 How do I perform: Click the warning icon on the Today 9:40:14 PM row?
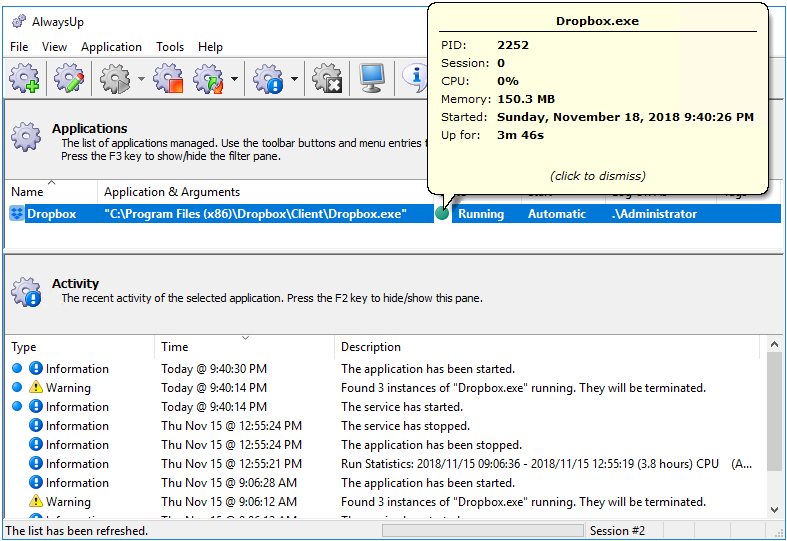coord(36,387)
